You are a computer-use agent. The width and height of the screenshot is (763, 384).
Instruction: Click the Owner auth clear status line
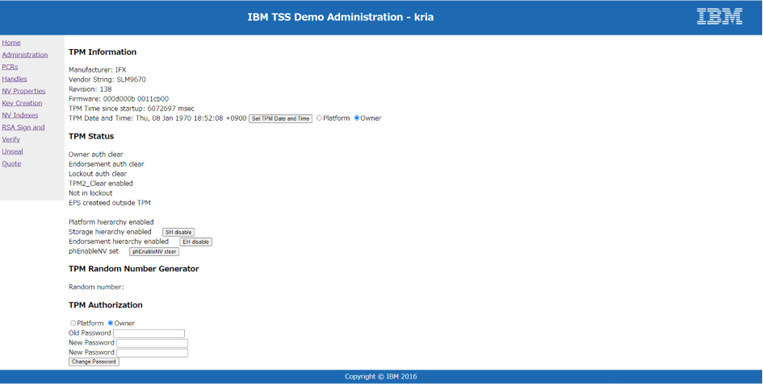tap(96, 154)
